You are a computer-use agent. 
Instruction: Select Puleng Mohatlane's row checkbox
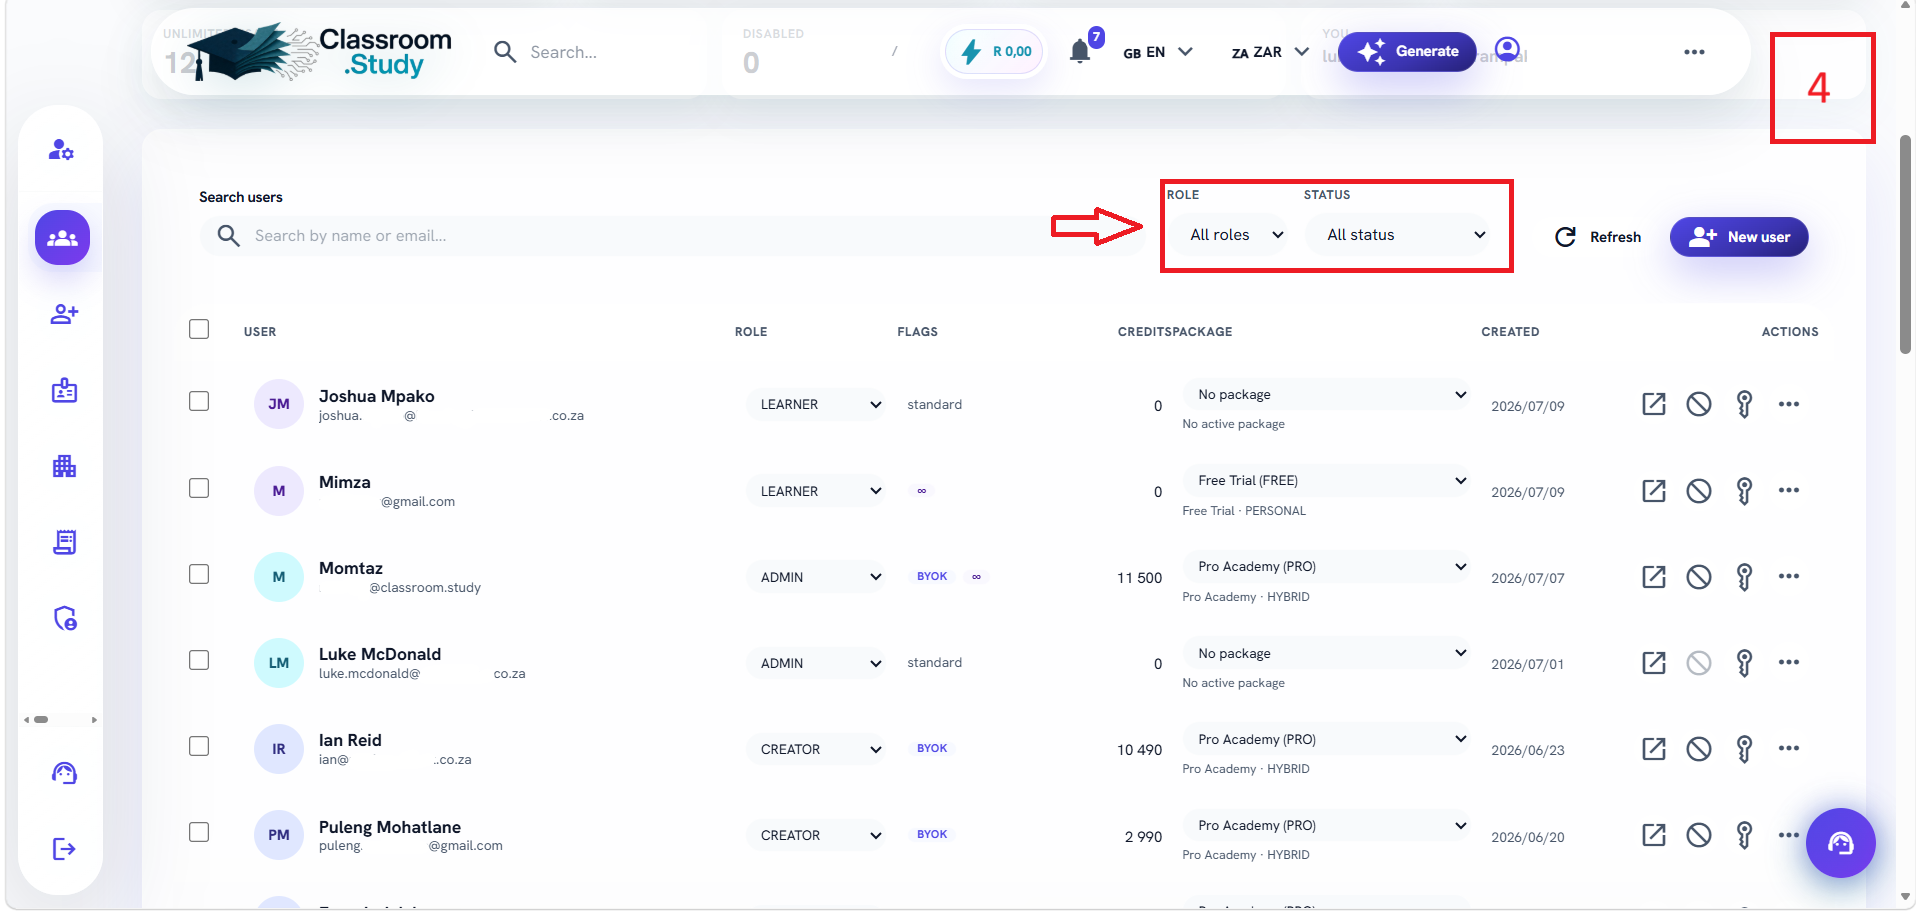click(199, 832)
